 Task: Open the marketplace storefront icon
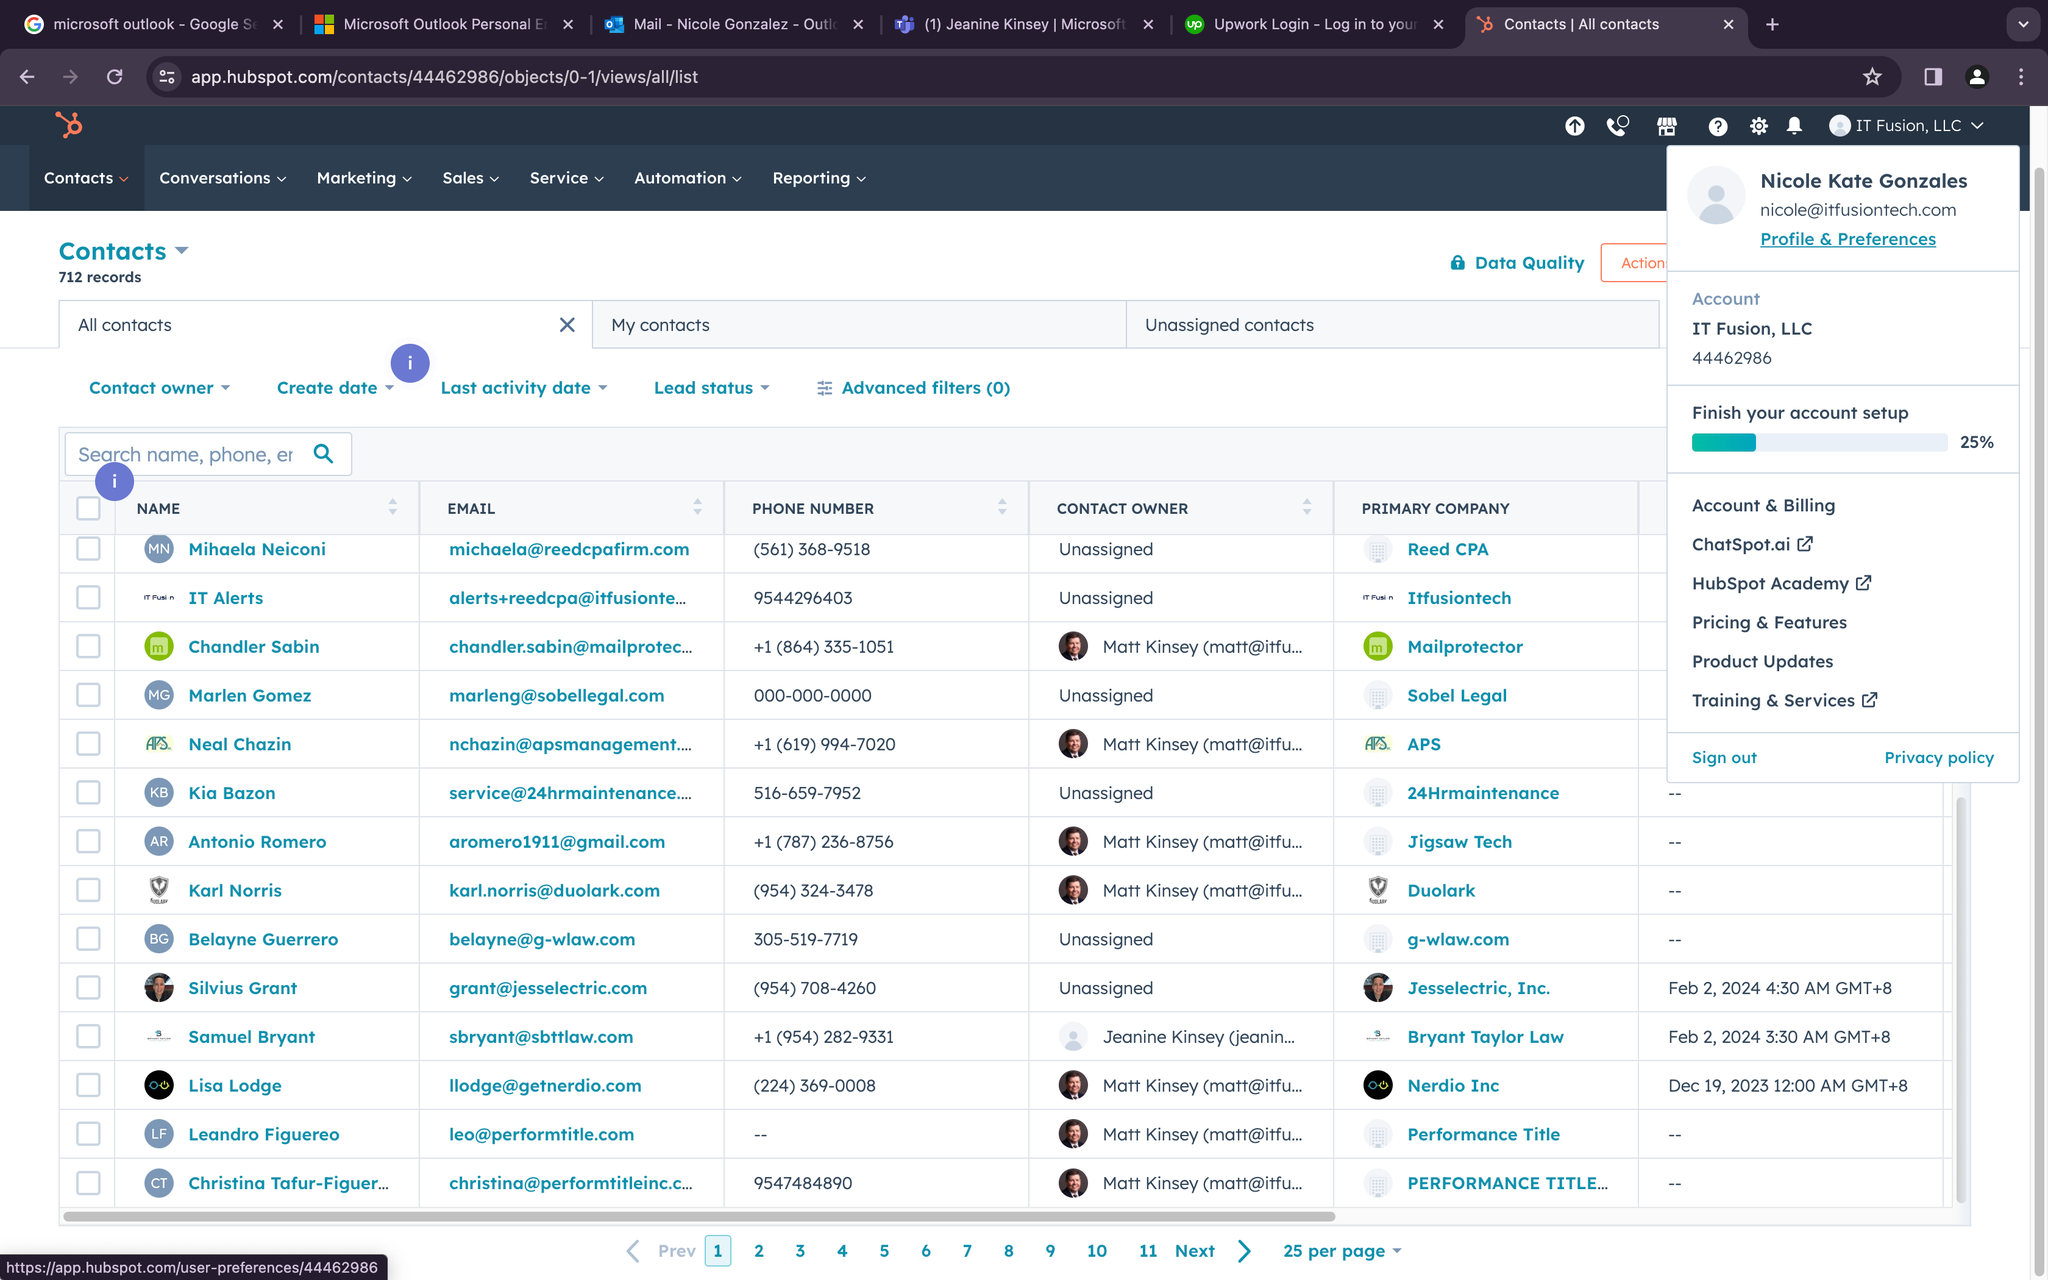point(1666,126)
